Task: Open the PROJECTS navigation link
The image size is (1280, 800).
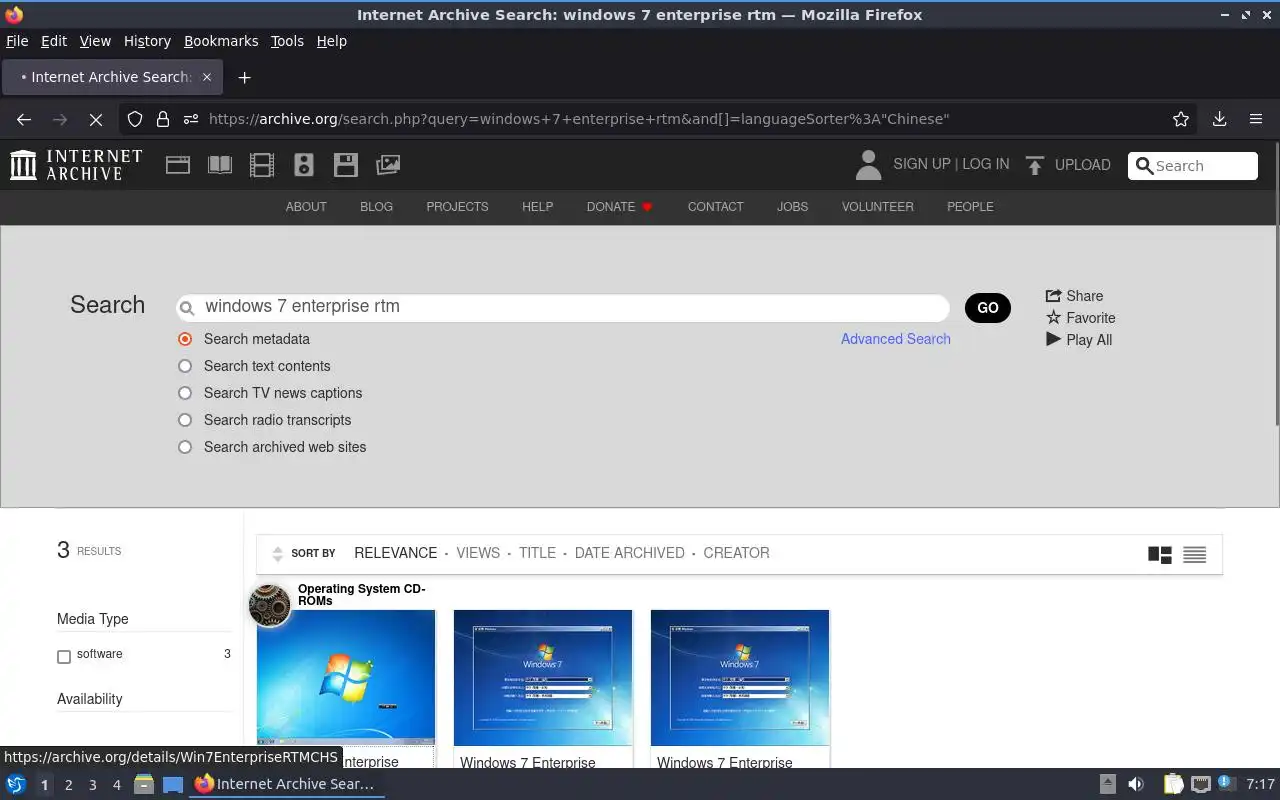Action: click(457, 207)
